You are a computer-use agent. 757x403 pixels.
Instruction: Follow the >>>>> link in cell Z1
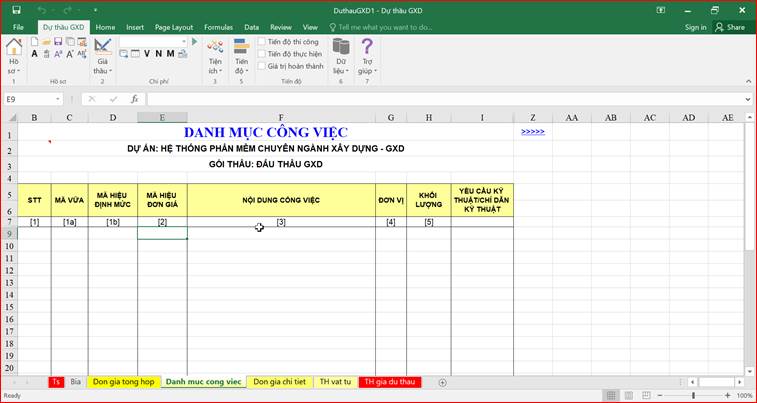[532, 131]
